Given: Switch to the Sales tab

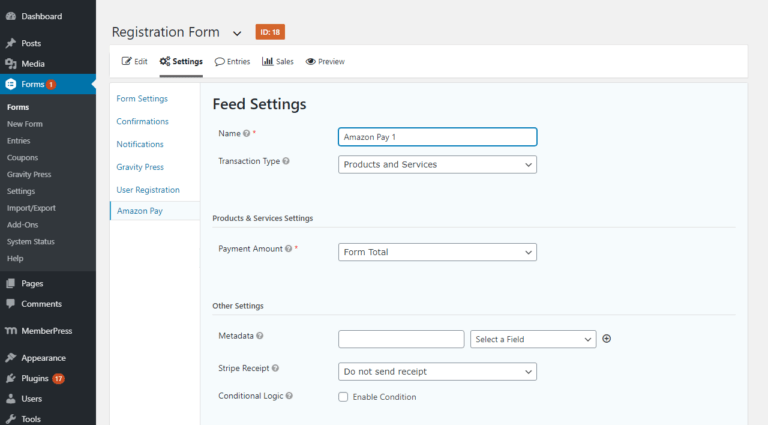Looking at the screenshot, I should coord(278,62).
